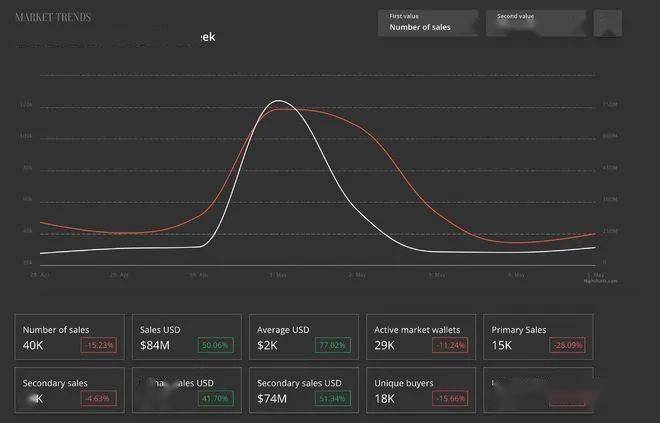Click the -15.66% Unique buyers badge
660x423 pixels.
pos(449,398)
